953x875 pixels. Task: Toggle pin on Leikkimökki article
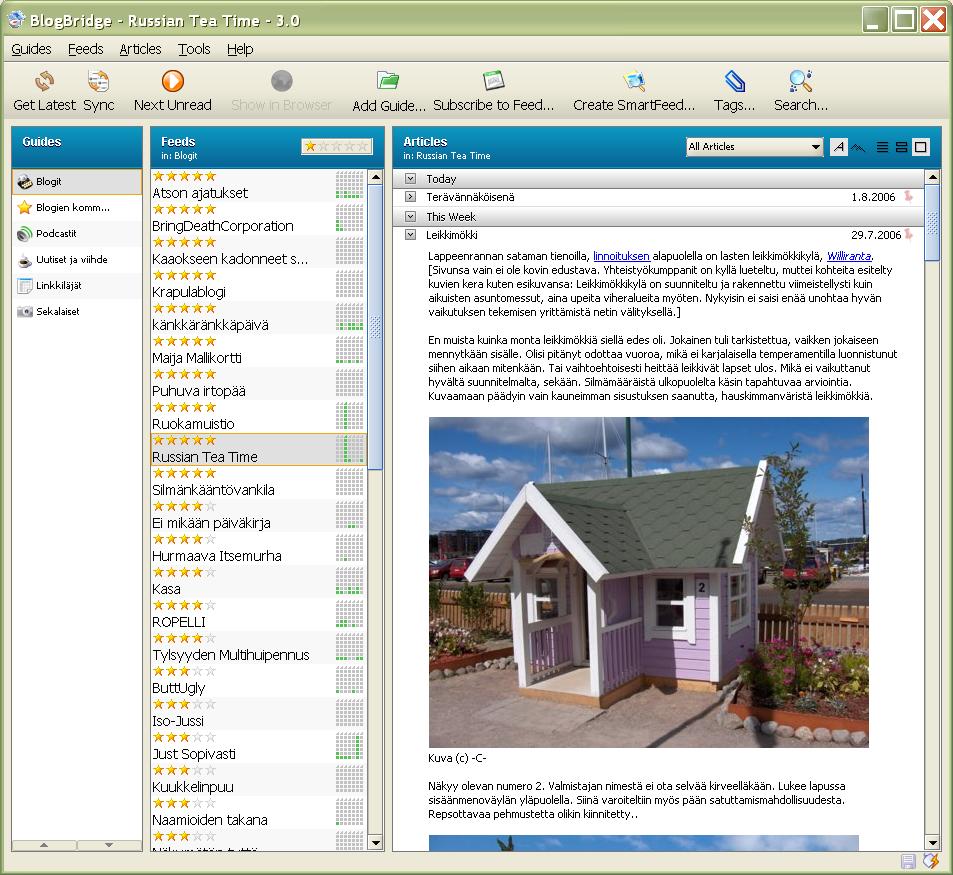click(x=909, y=235)
